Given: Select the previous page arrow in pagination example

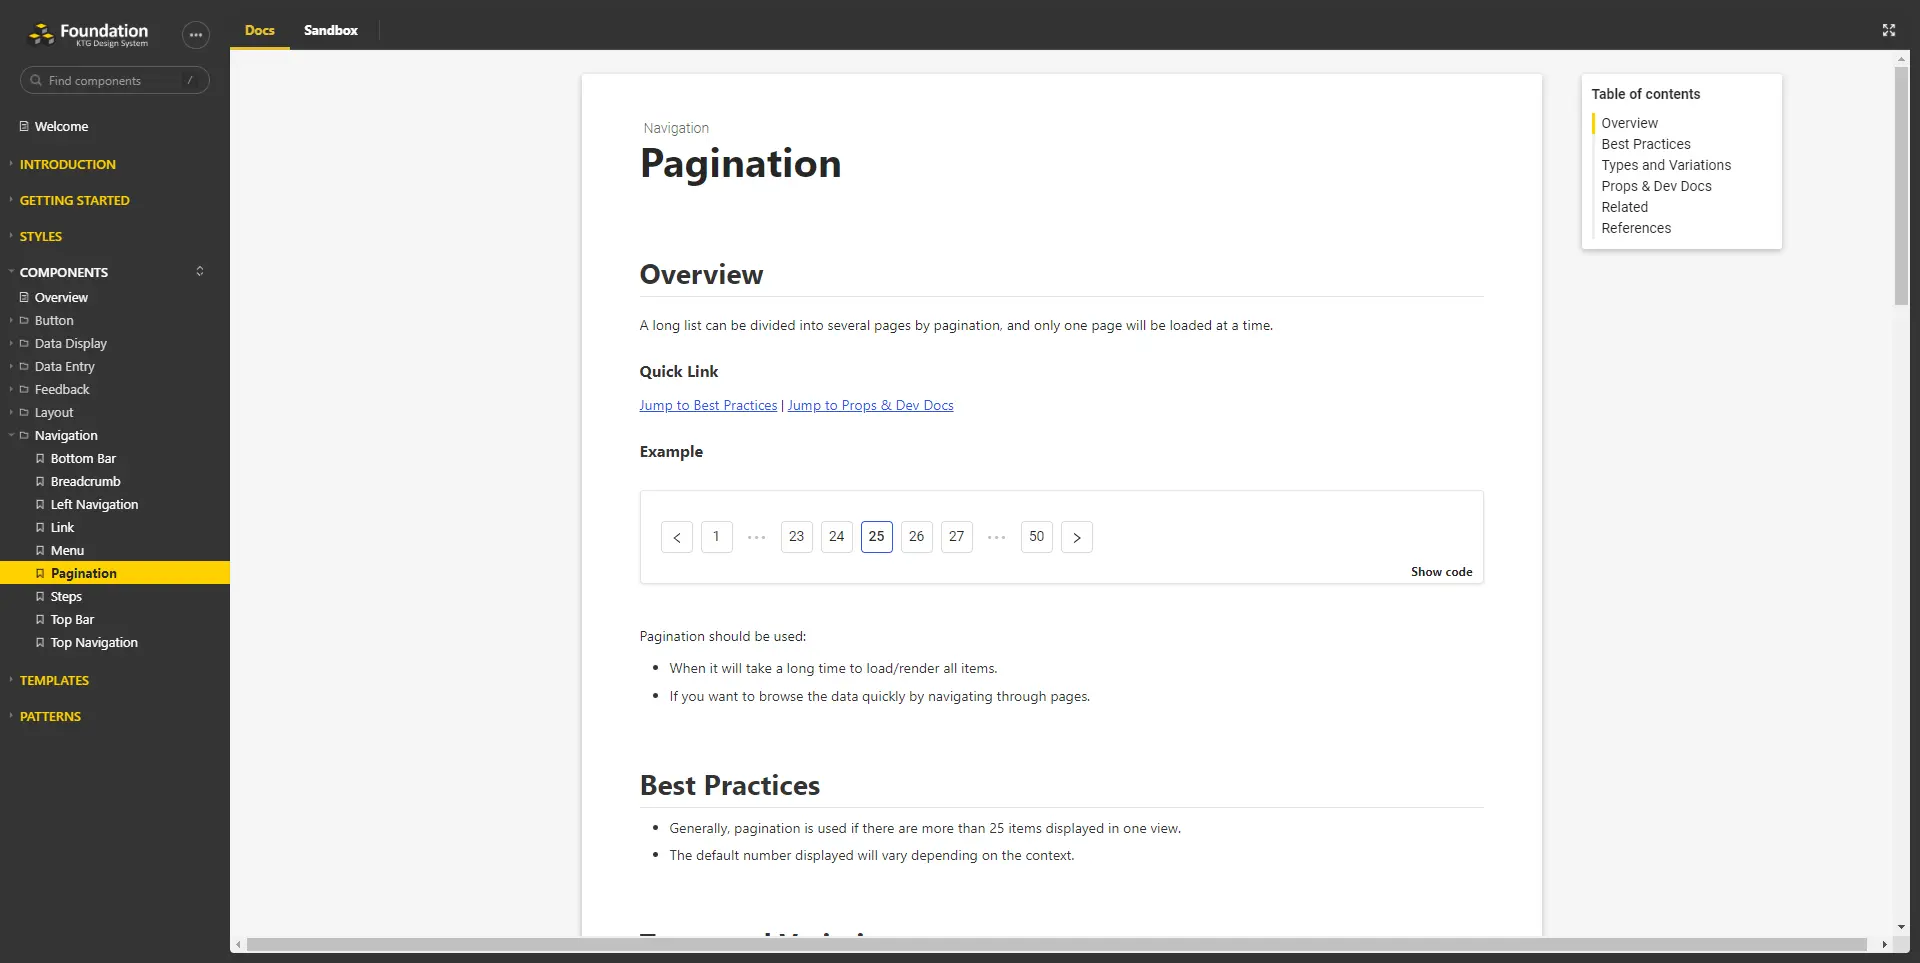Looking at the screenshot, I should 676,537.
